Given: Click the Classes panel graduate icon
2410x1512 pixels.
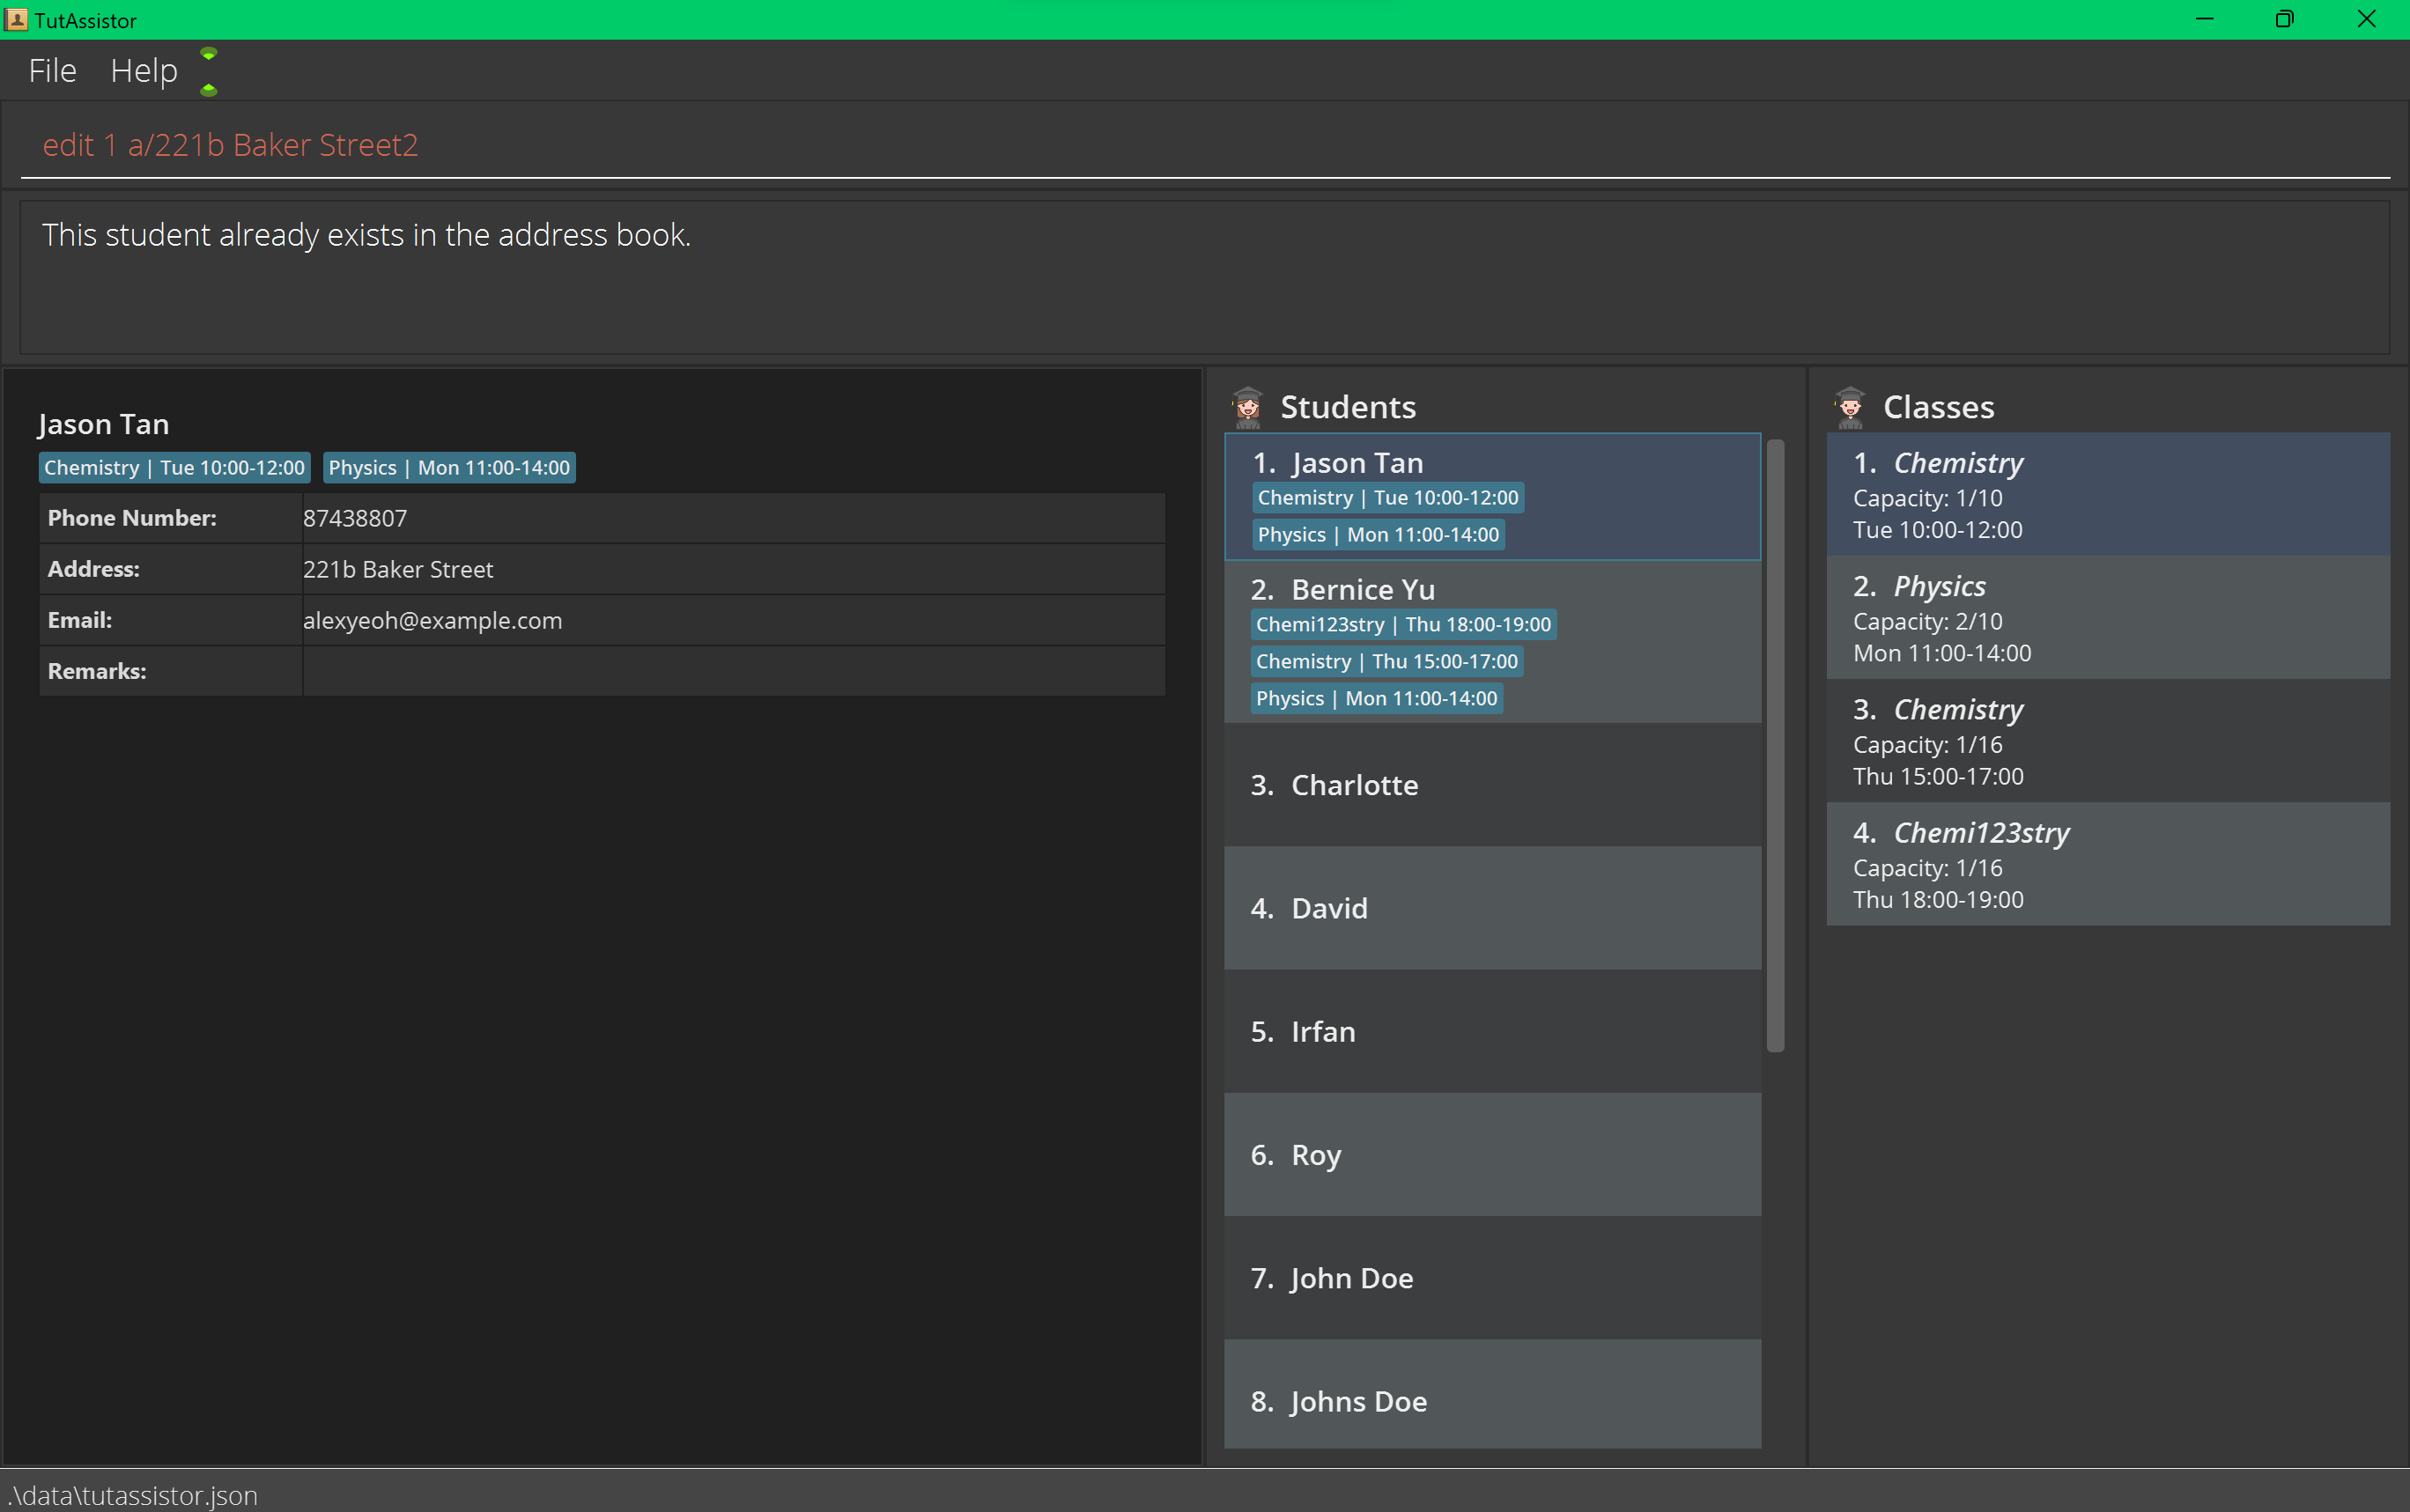Looking at the screenshot, I should pos(1849,407).
